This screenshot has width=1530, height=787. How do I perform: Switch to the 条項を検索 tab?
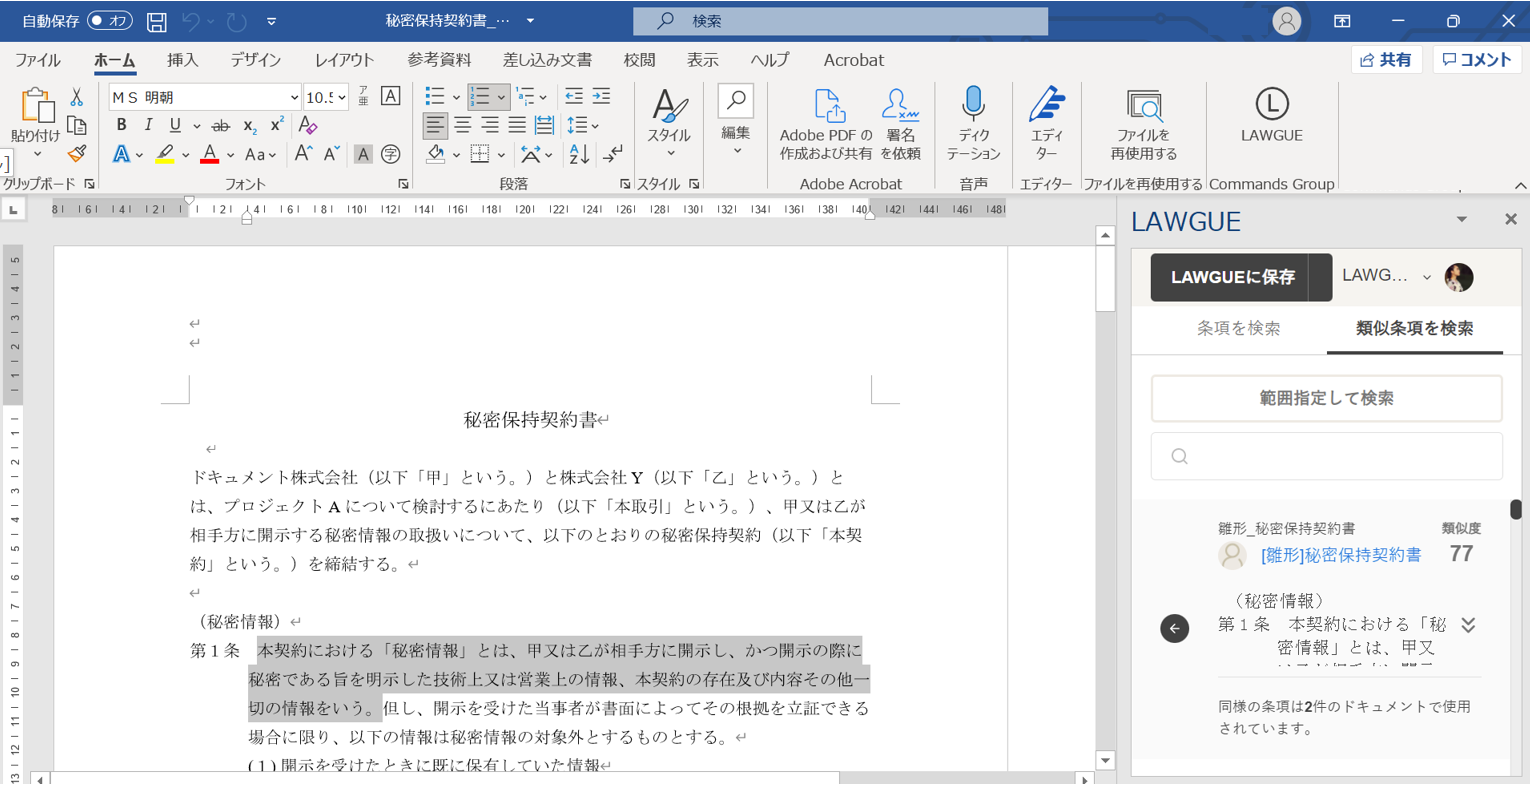[x=1238, y=328]
